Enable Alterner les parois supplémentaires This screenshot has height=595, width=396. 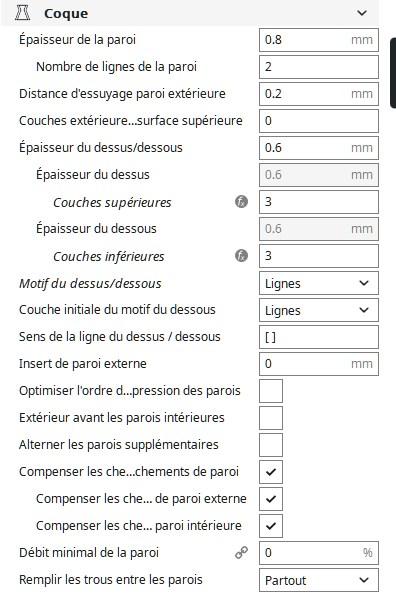(271, 445)
